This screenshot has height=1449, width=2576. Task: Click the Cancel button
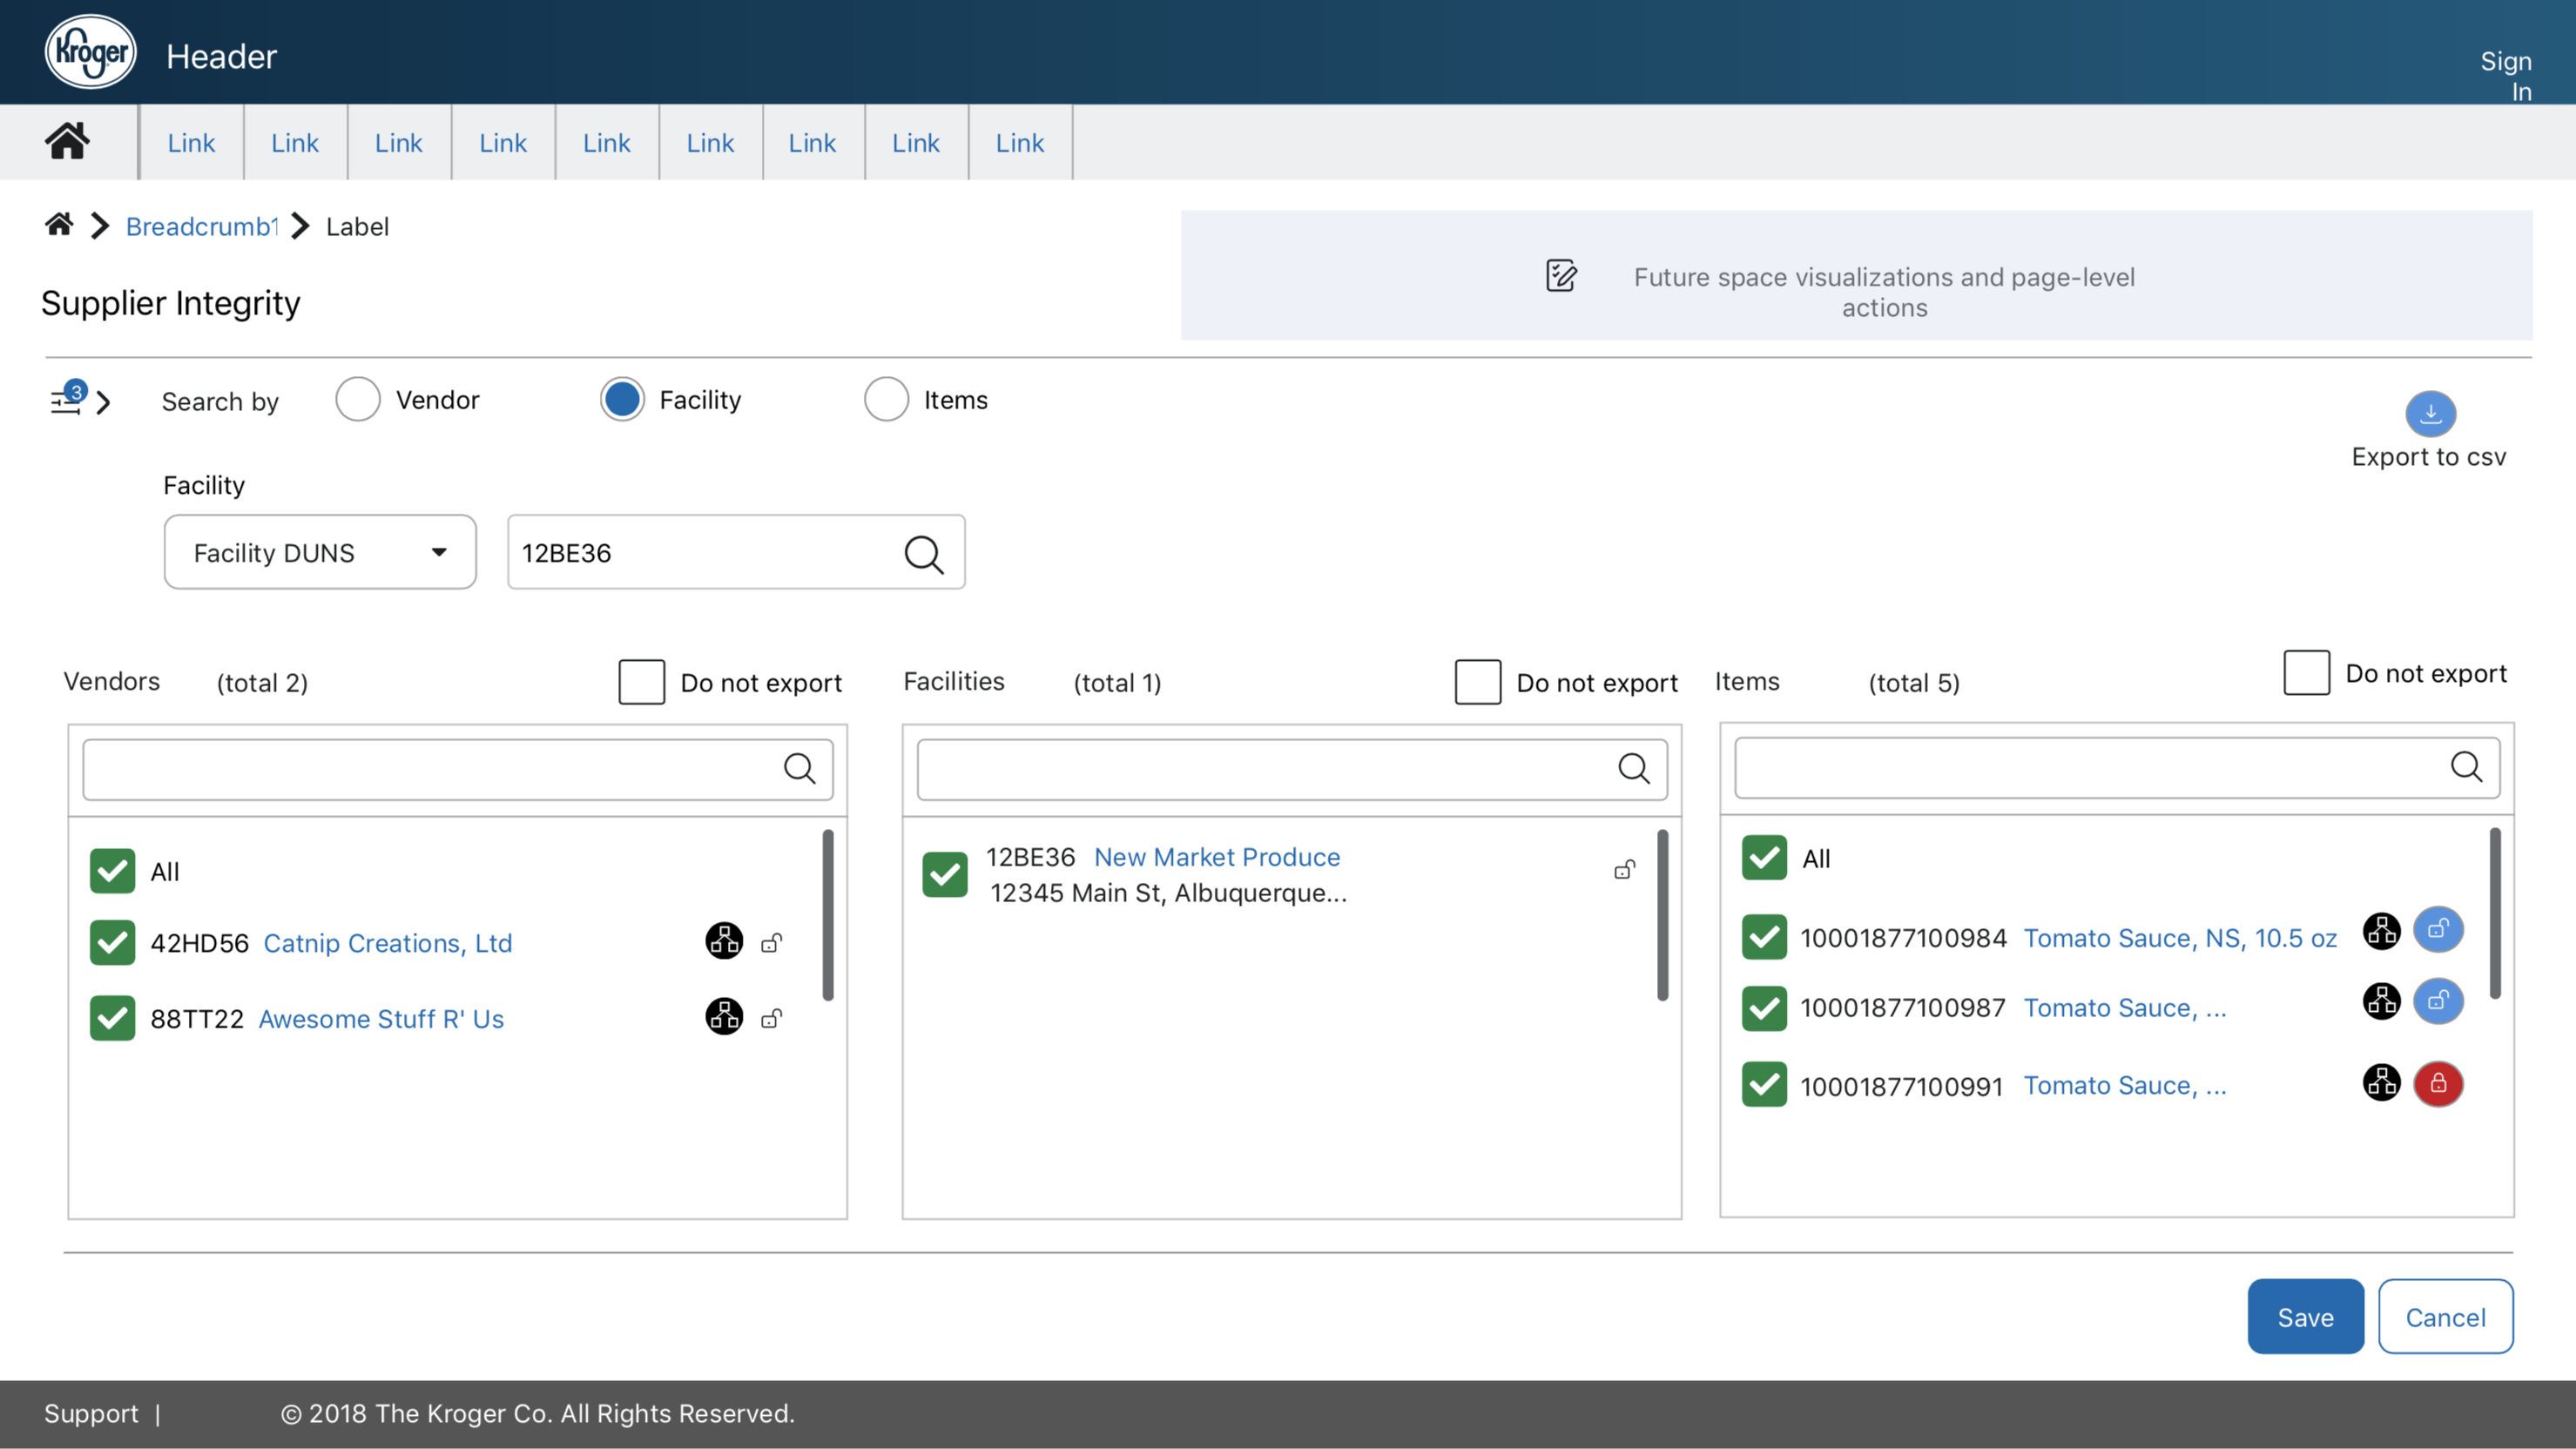point(2445,1317)
